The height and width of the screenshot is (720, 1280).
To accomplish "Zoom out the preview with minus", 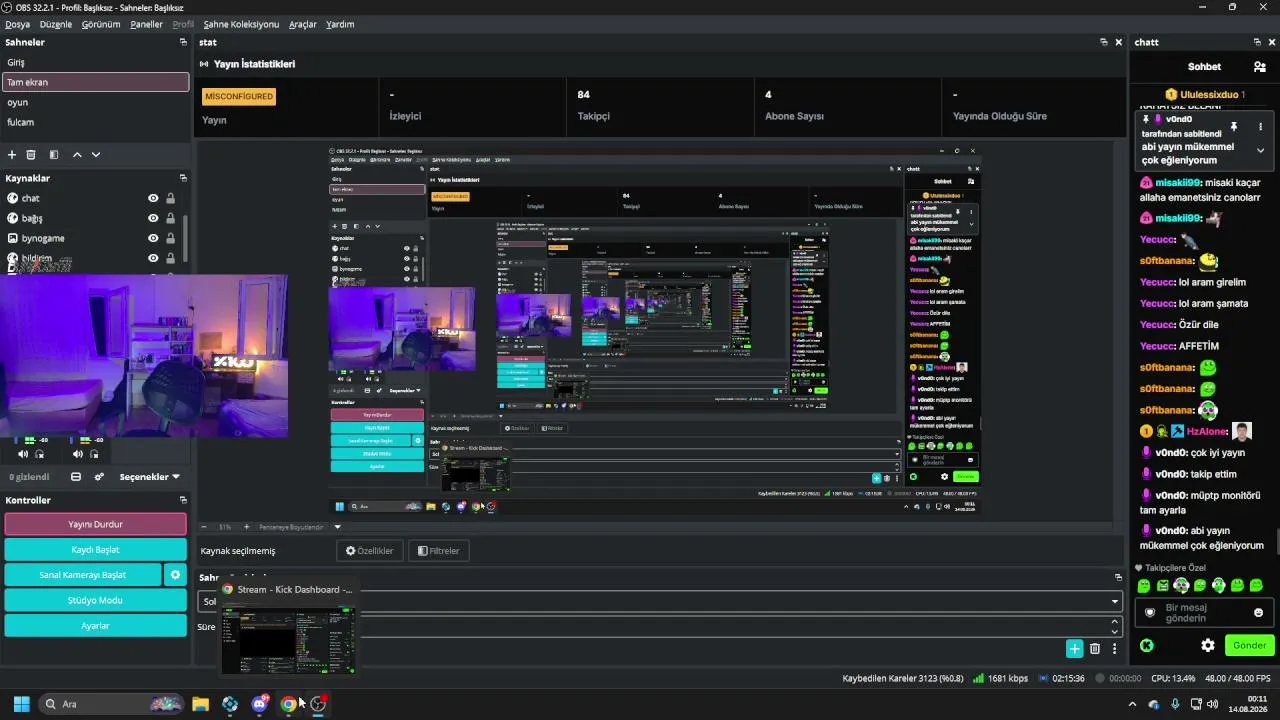I will click(x=204, y=527).
